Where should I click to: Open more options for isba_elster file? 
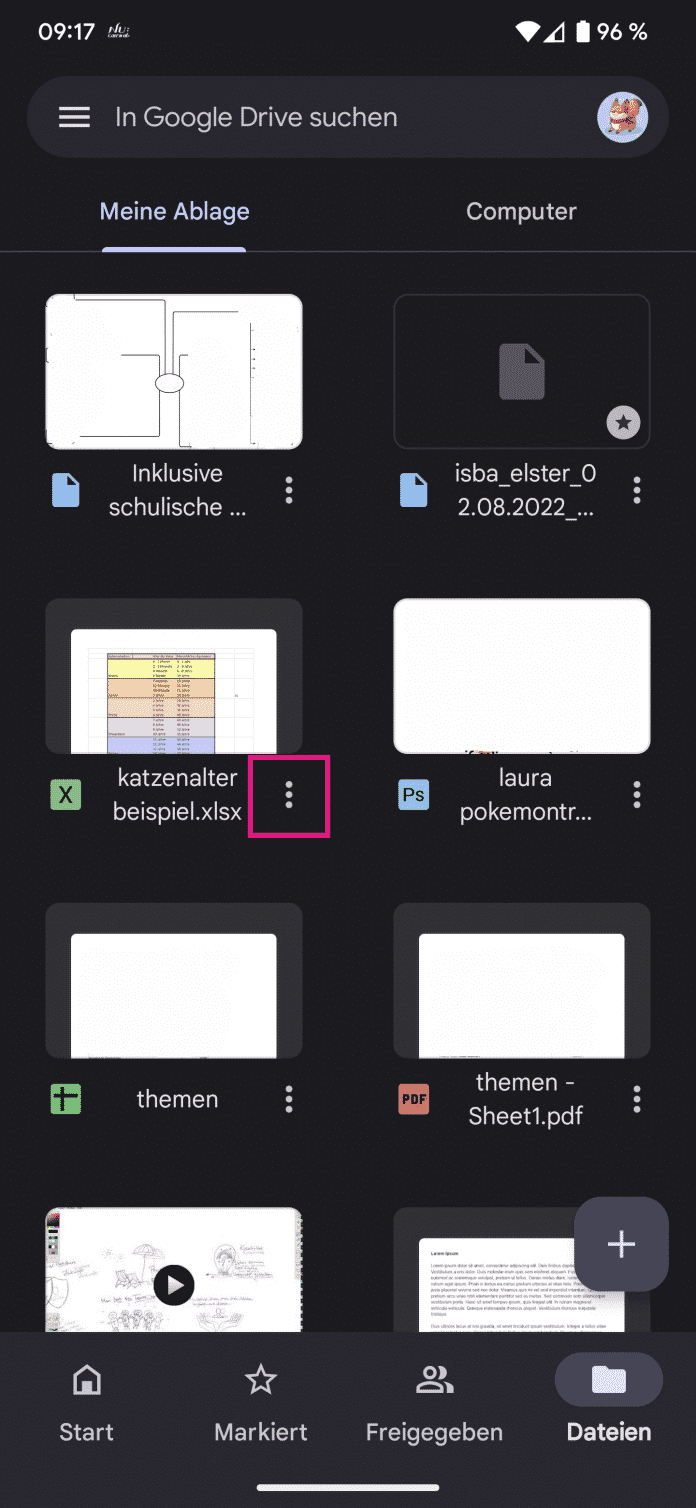pos(637,490)
